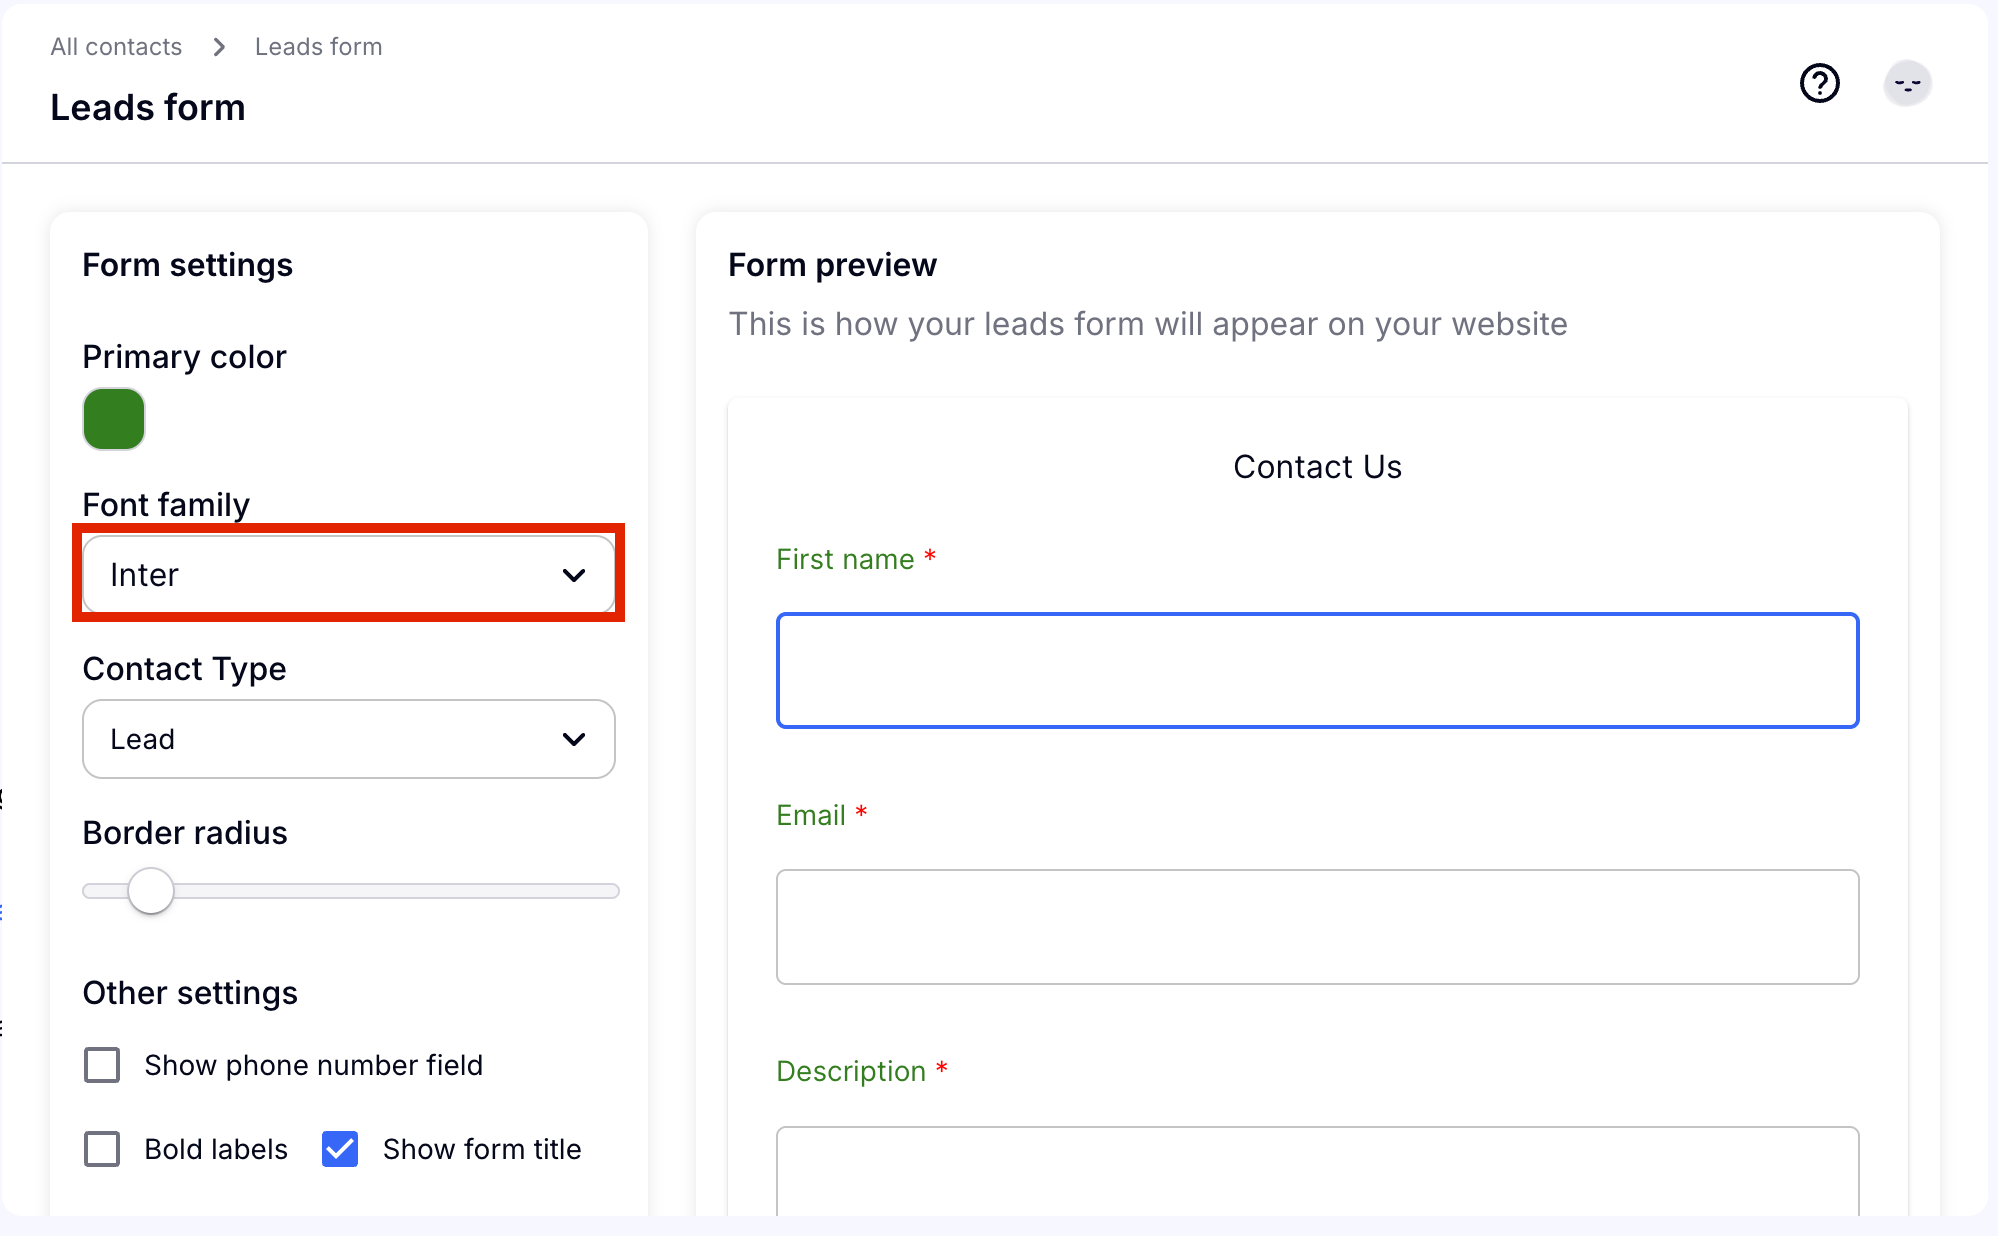Click the Border radius slider track

point(400,891)
